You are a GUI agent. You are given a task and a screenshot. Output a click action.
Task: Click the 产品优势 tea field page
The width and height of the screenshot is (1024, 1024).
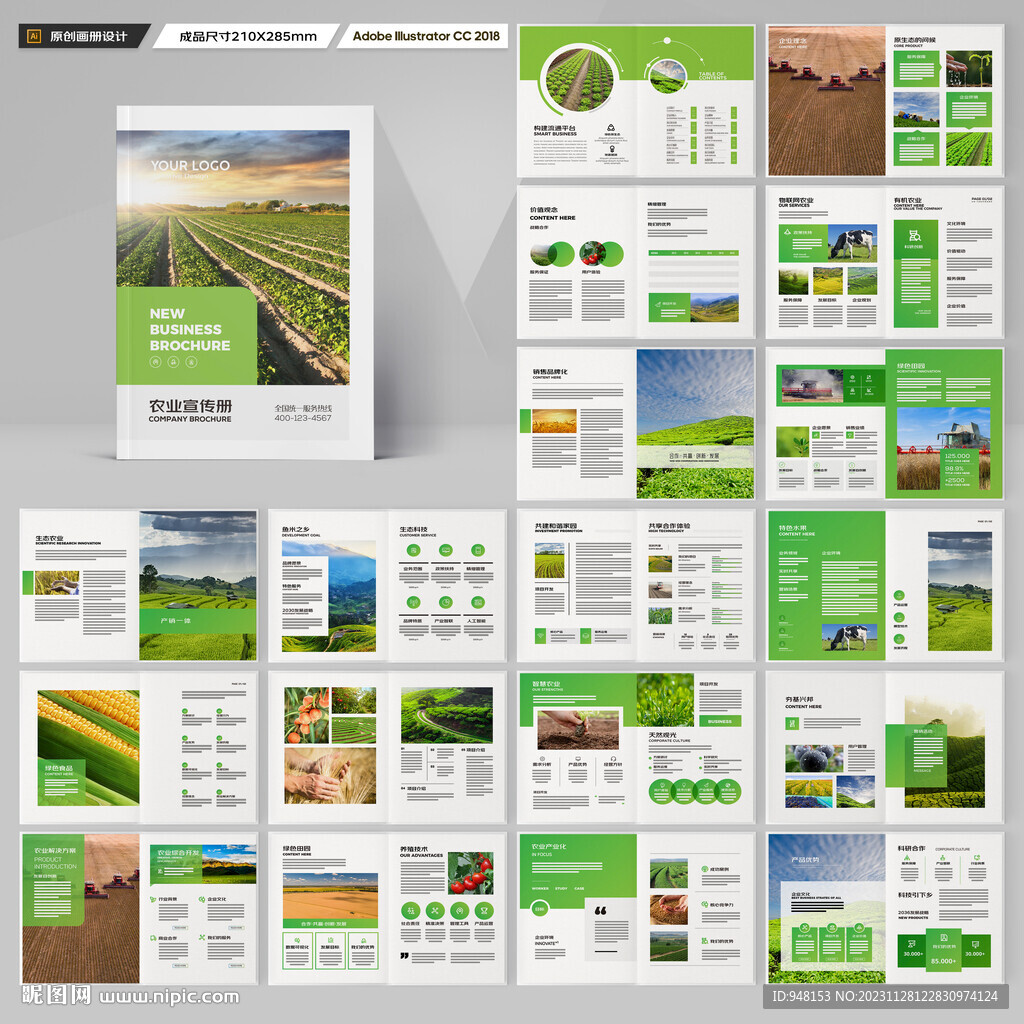[825, 908]
